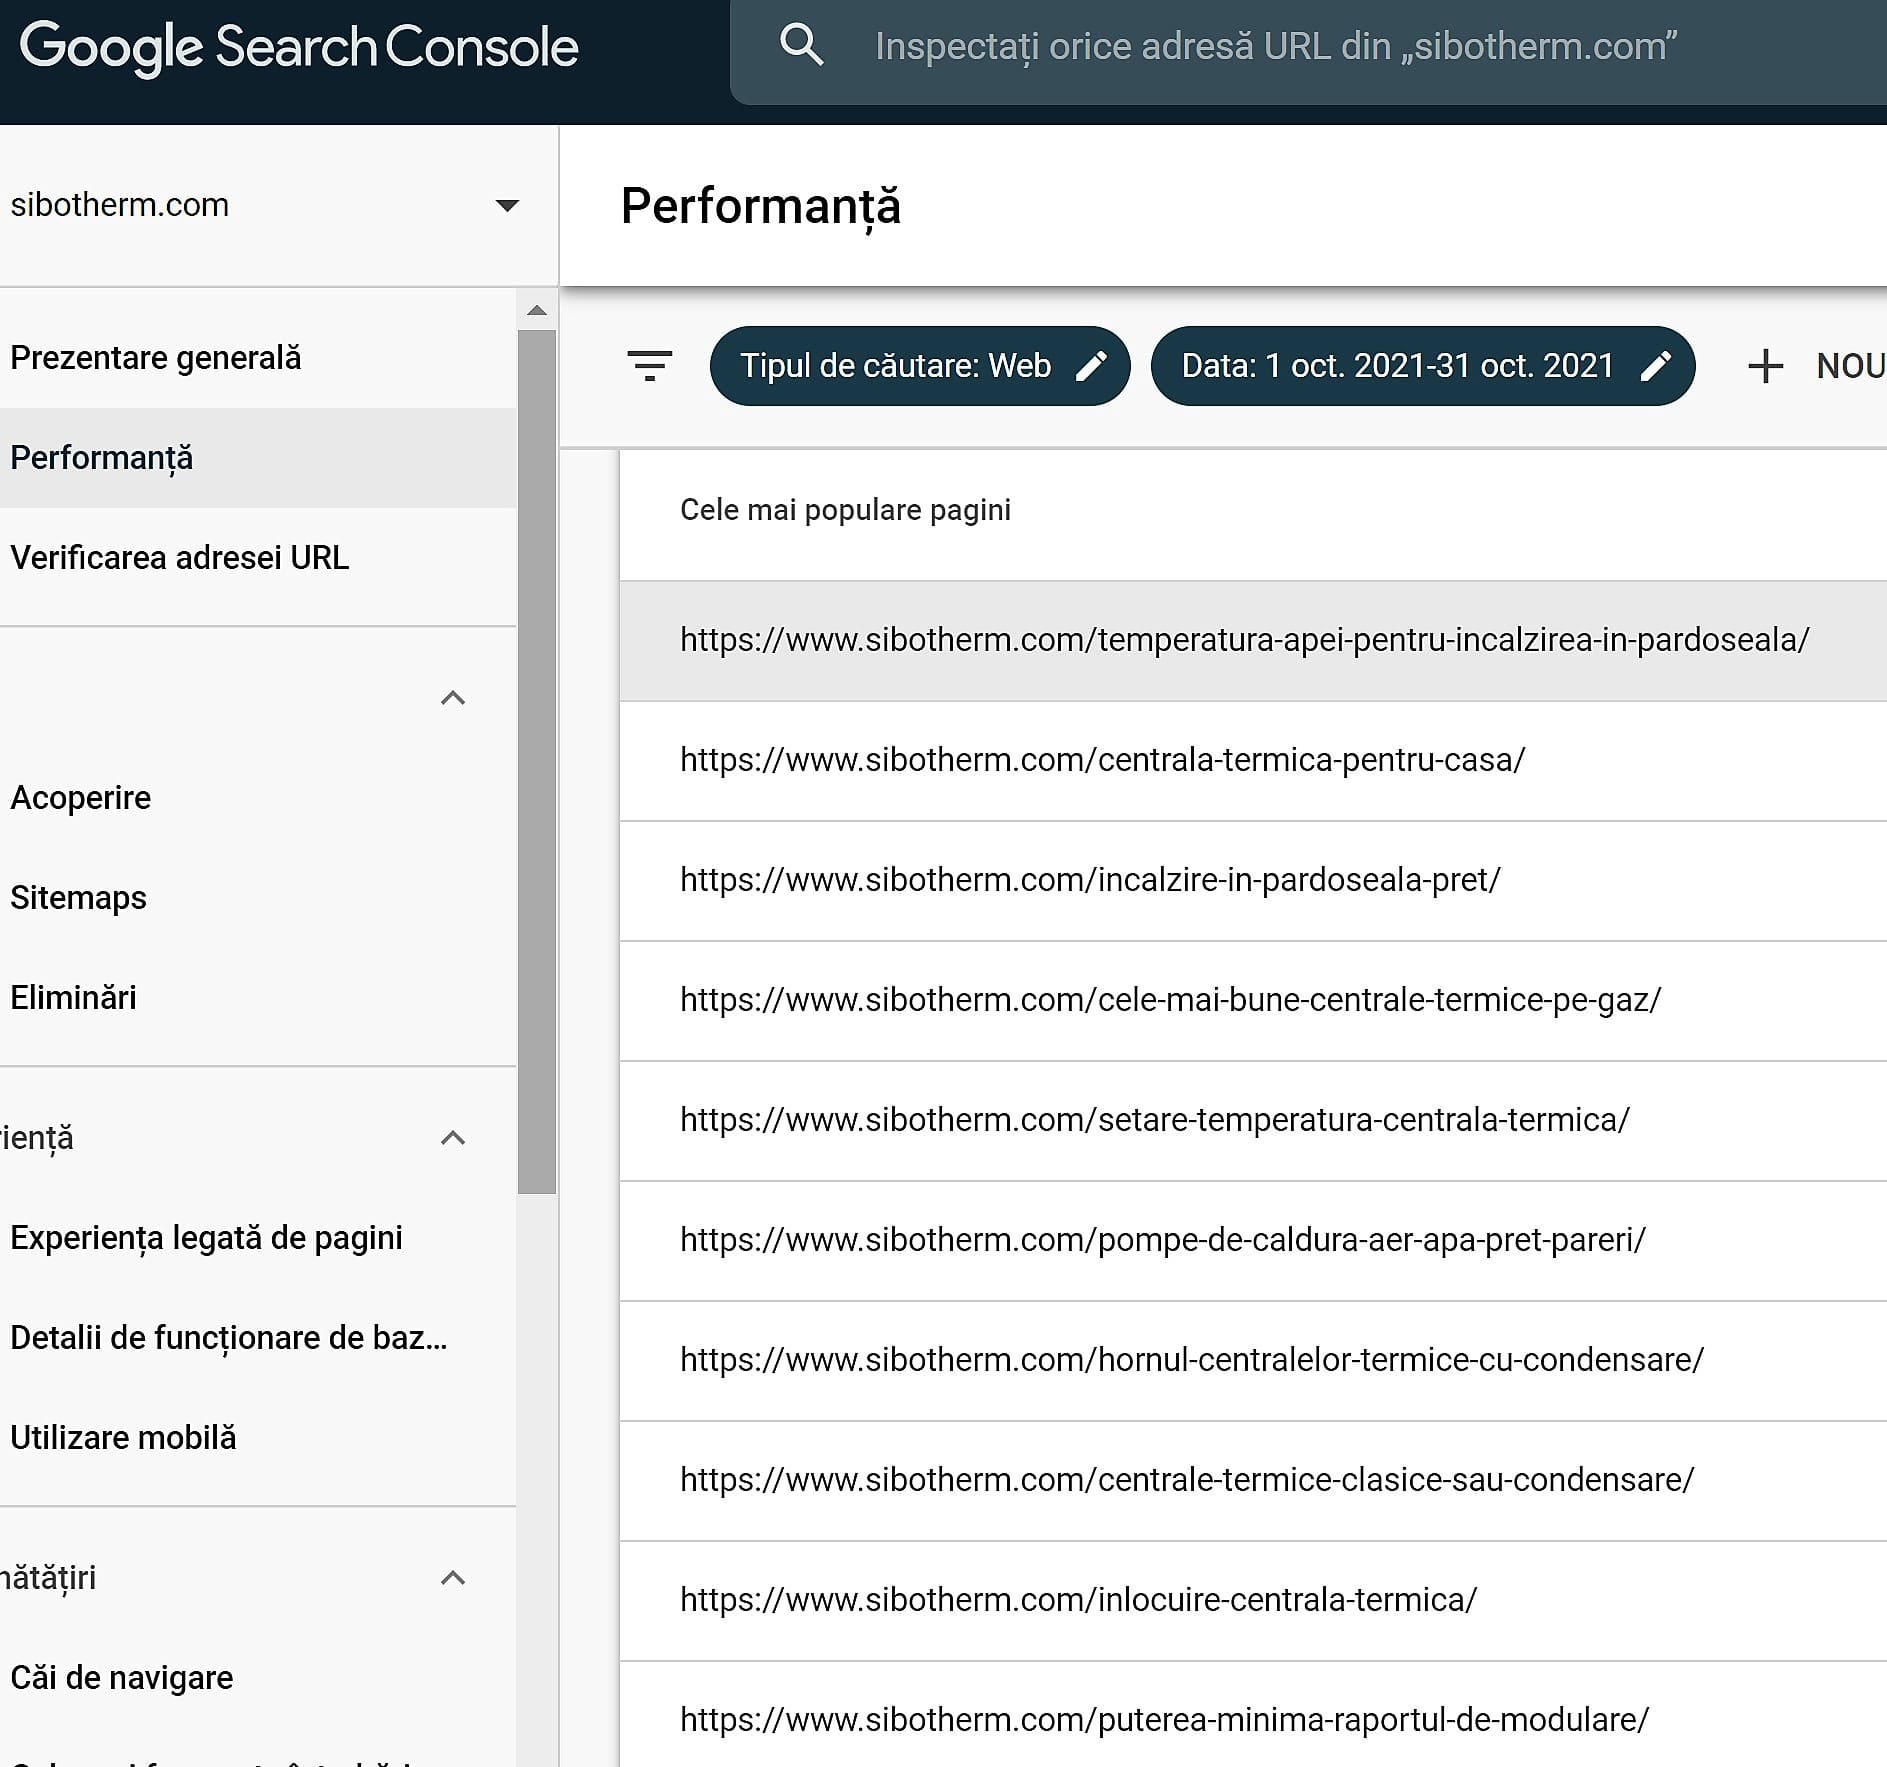Open Căi de navigare report
Screen dimensions: 1887x1767
(258, 1678)
